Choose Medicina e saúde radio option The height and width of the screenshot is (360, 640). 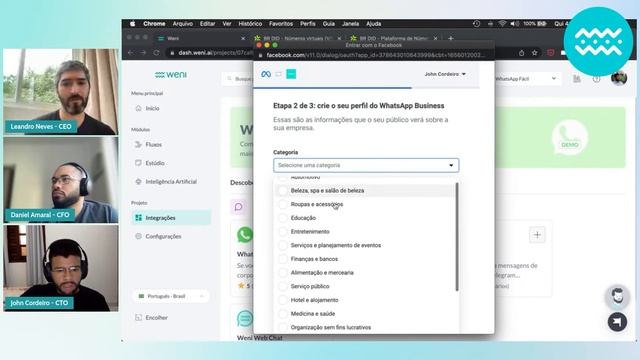(x=282, y=313)
